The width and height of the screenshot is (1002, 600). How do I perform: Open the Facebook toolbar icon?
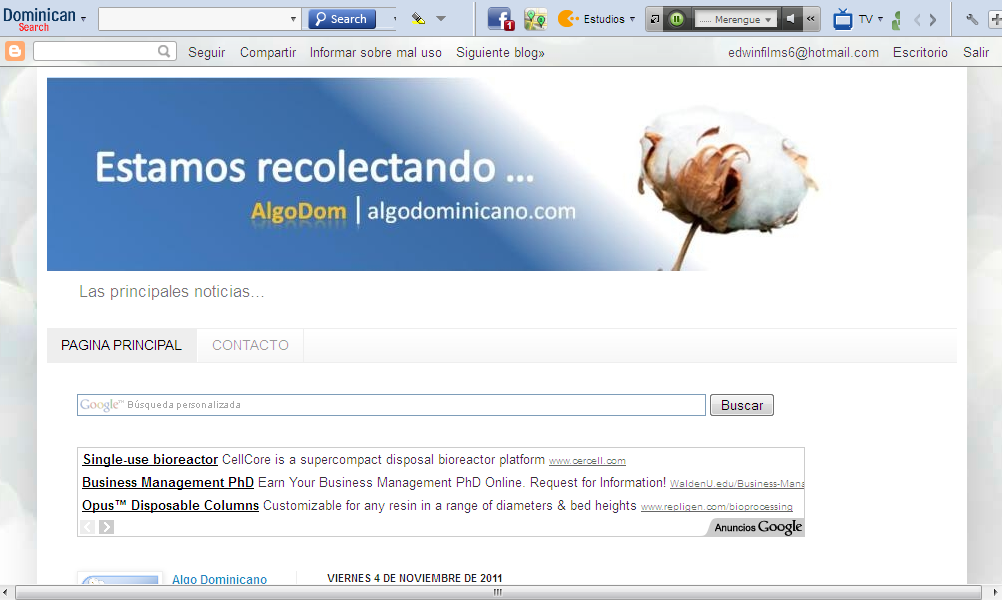[x=500, y=19]
